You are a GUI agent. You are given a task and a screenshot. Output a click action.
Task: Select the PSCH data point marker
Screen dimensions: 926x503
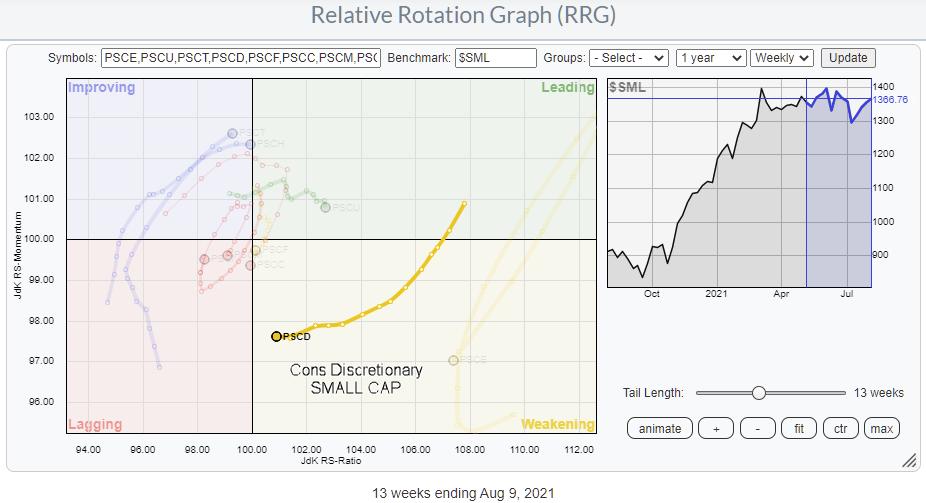(250, 144)
